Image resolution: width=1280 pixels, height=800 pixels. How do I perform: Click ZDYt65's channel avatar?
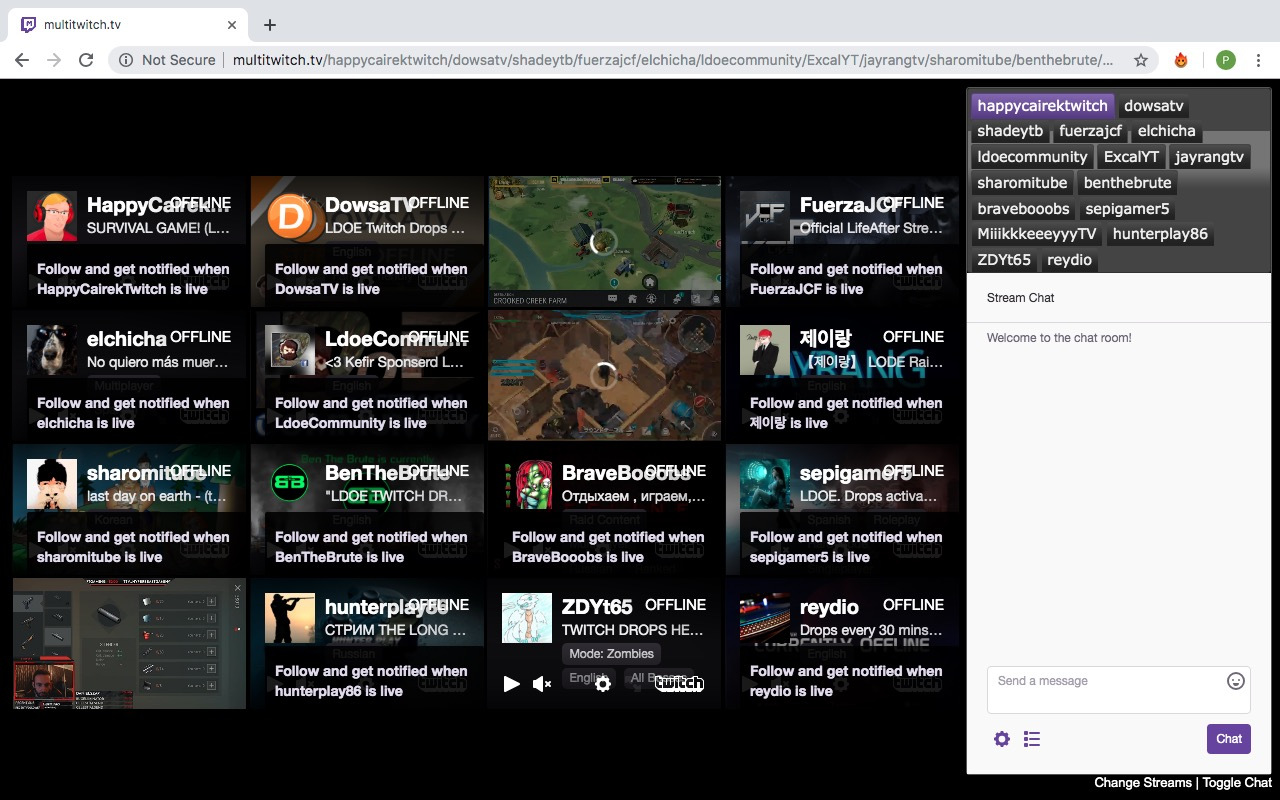pos(527,618)
